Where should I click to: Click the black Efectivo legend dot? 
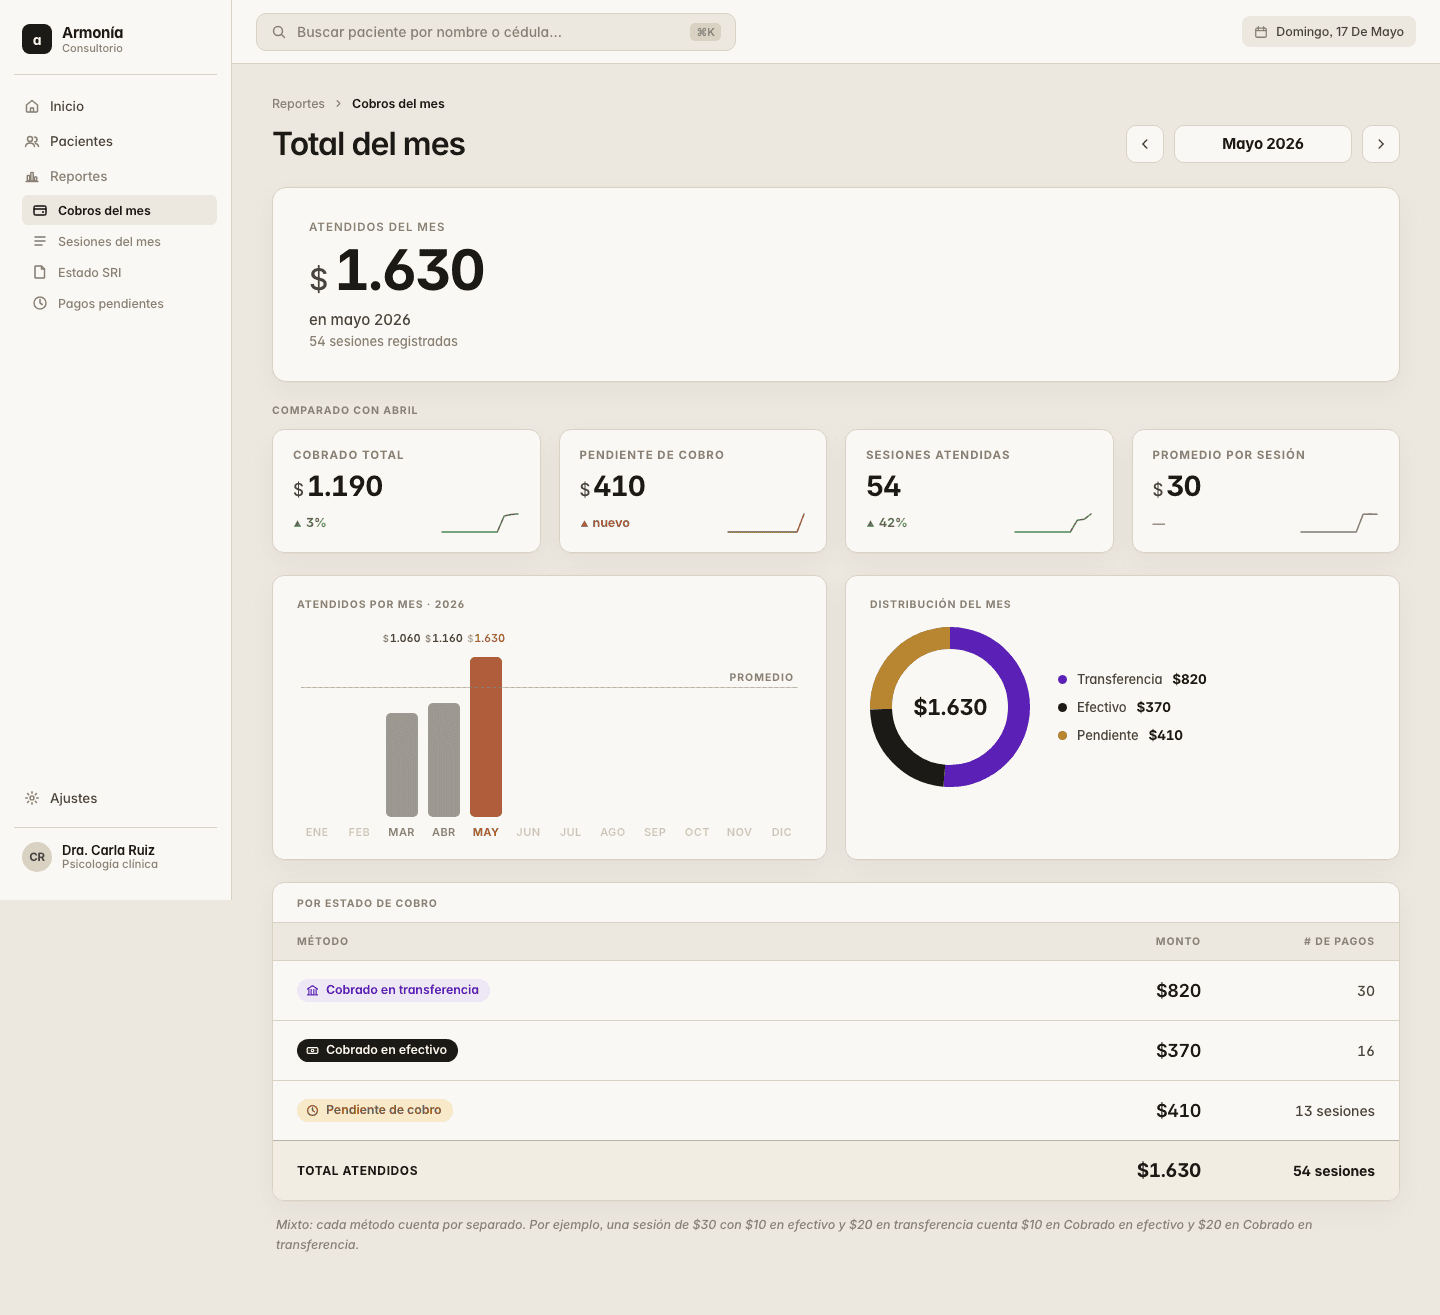1062,707
